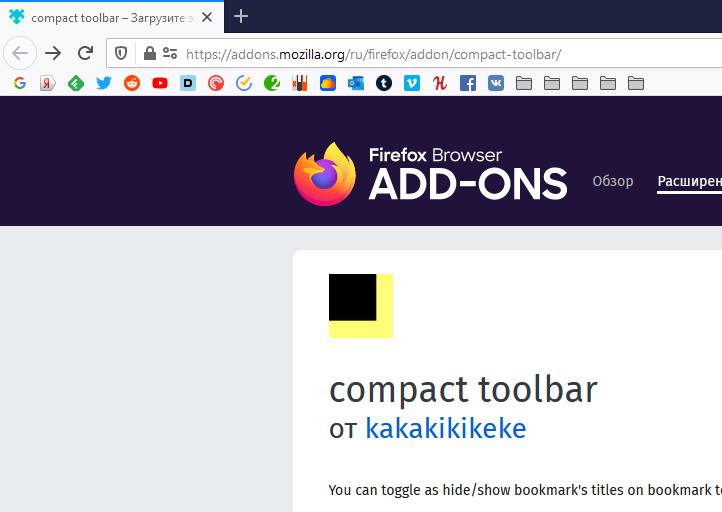Open a new tab with plus button

point(241,17)
